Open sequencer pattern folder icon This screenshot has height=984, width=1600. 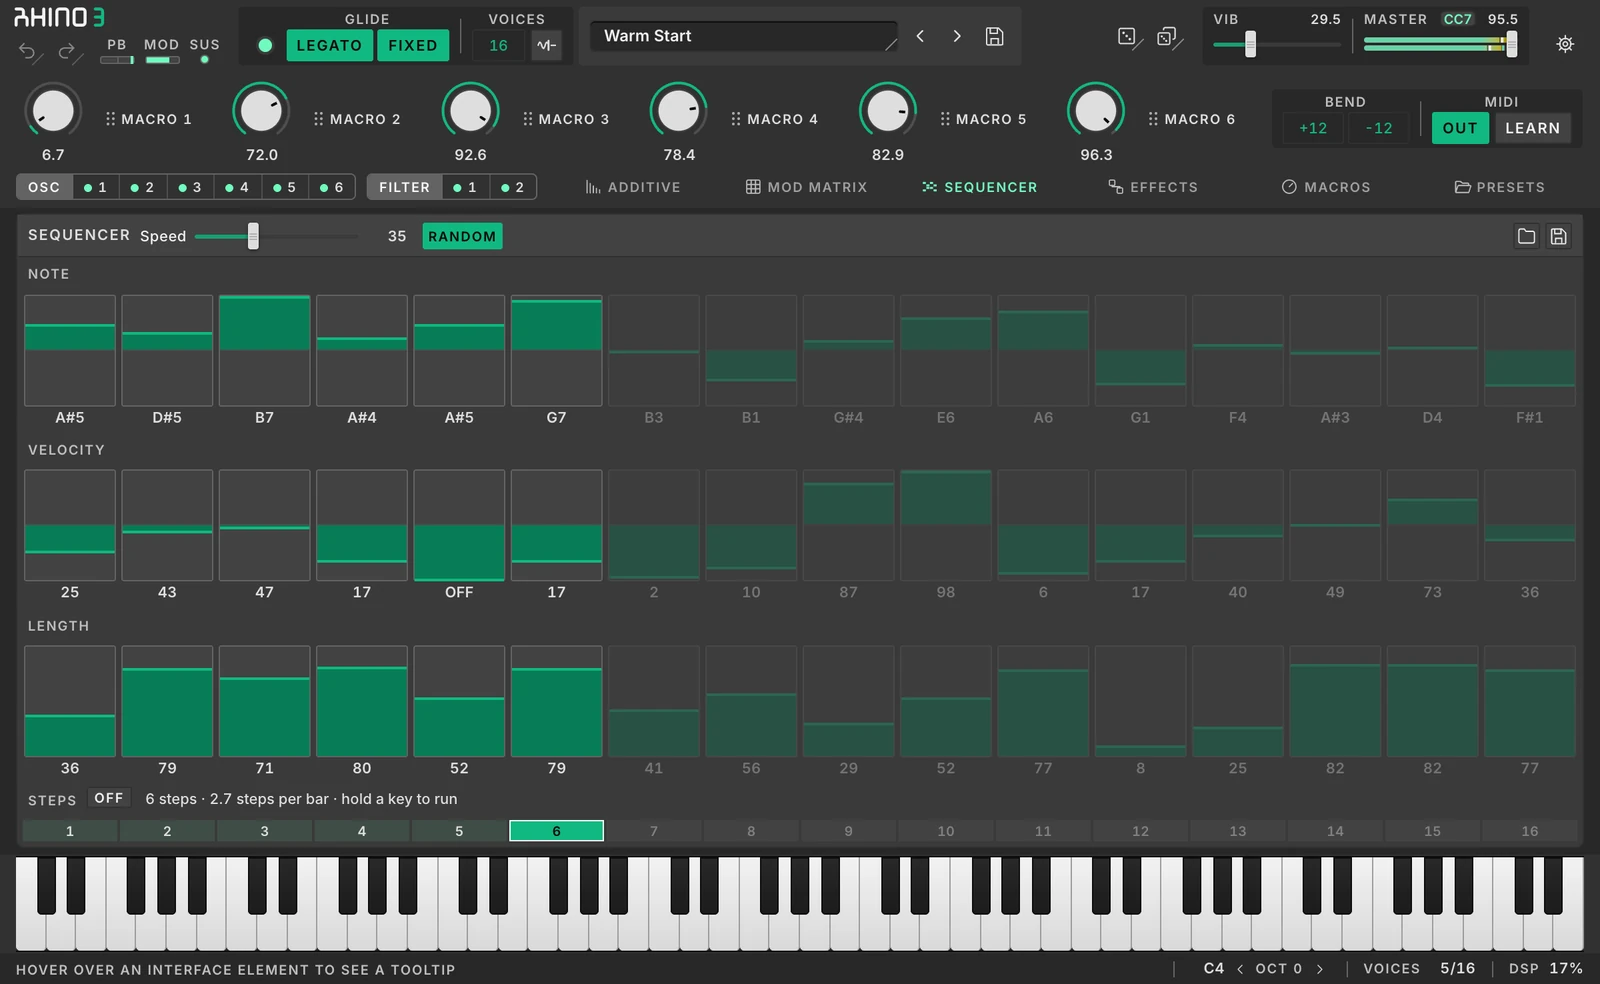1526,236
